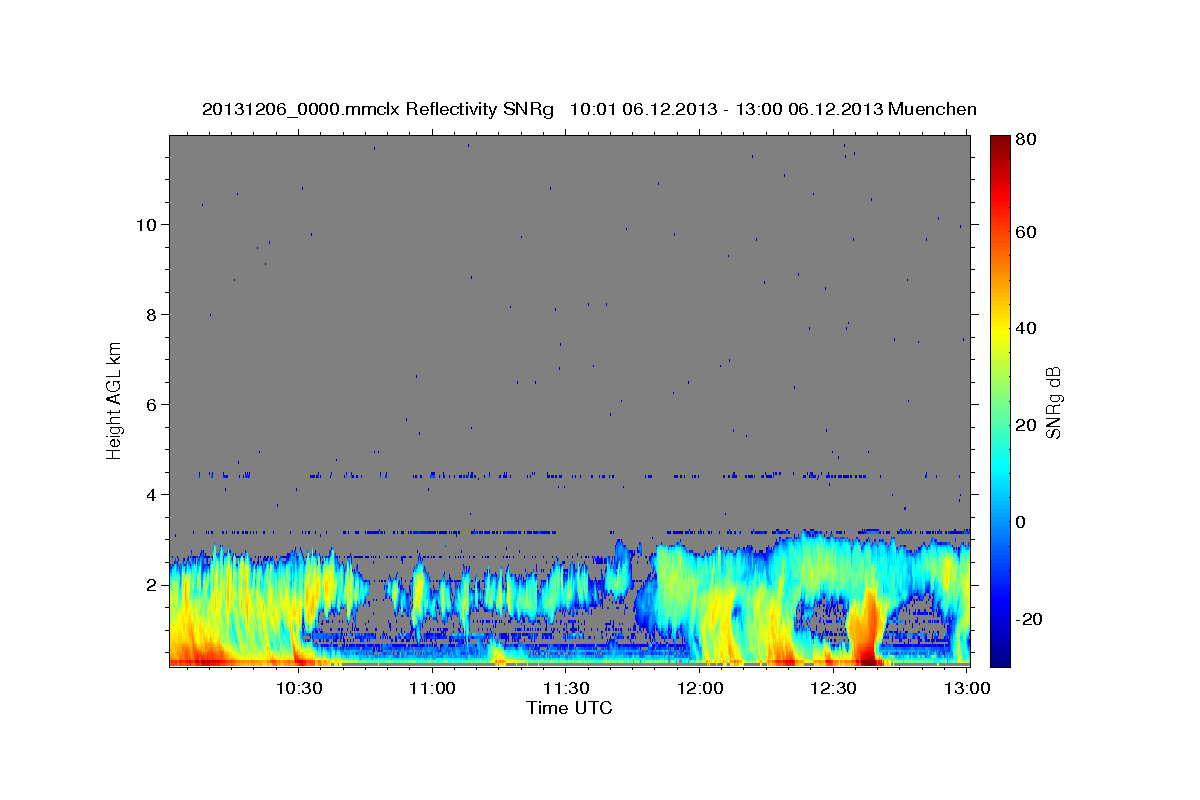
Task: Click the colorbar value '40'
Action: (x=1028, y=328)
